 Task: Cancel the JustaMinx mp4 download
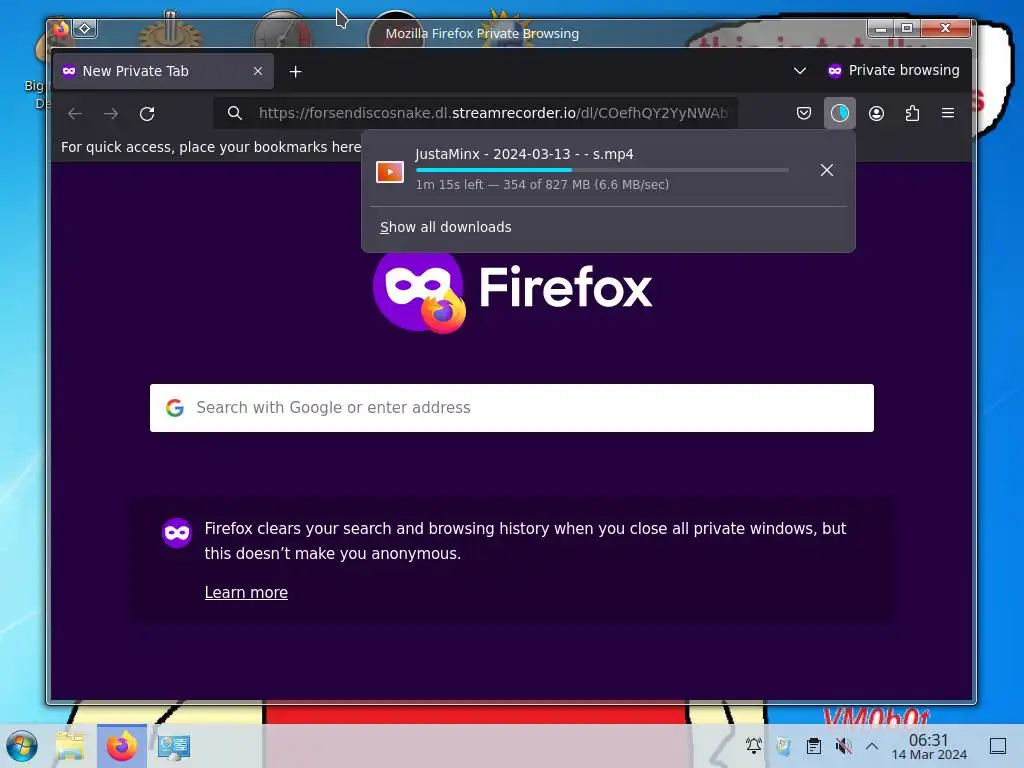point(827,170)
